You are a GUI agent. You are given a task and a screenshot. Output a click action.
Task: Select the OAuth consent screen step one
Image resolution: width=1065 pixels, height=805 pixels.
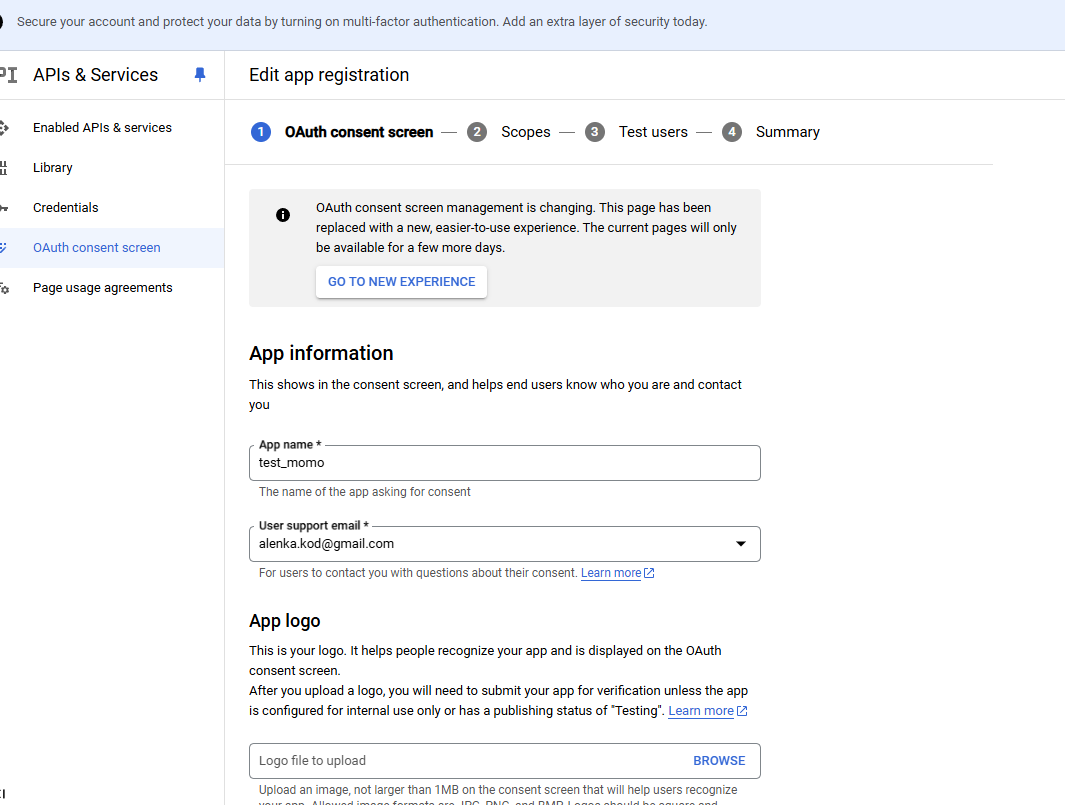[x=358, y=132]
